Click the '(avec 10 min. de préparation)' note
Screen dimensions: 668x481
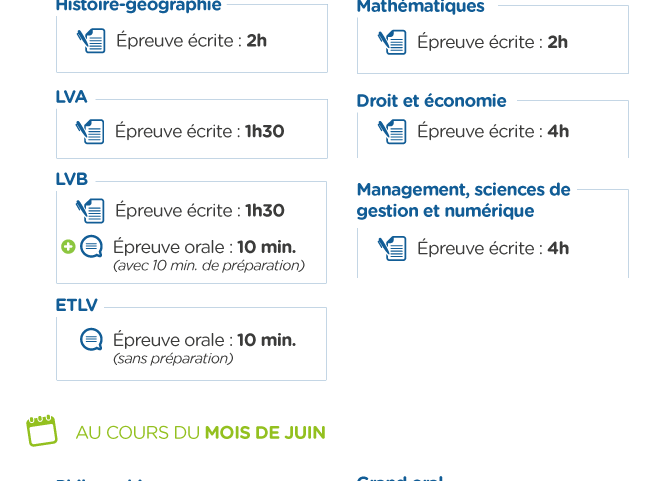[209, 266]
